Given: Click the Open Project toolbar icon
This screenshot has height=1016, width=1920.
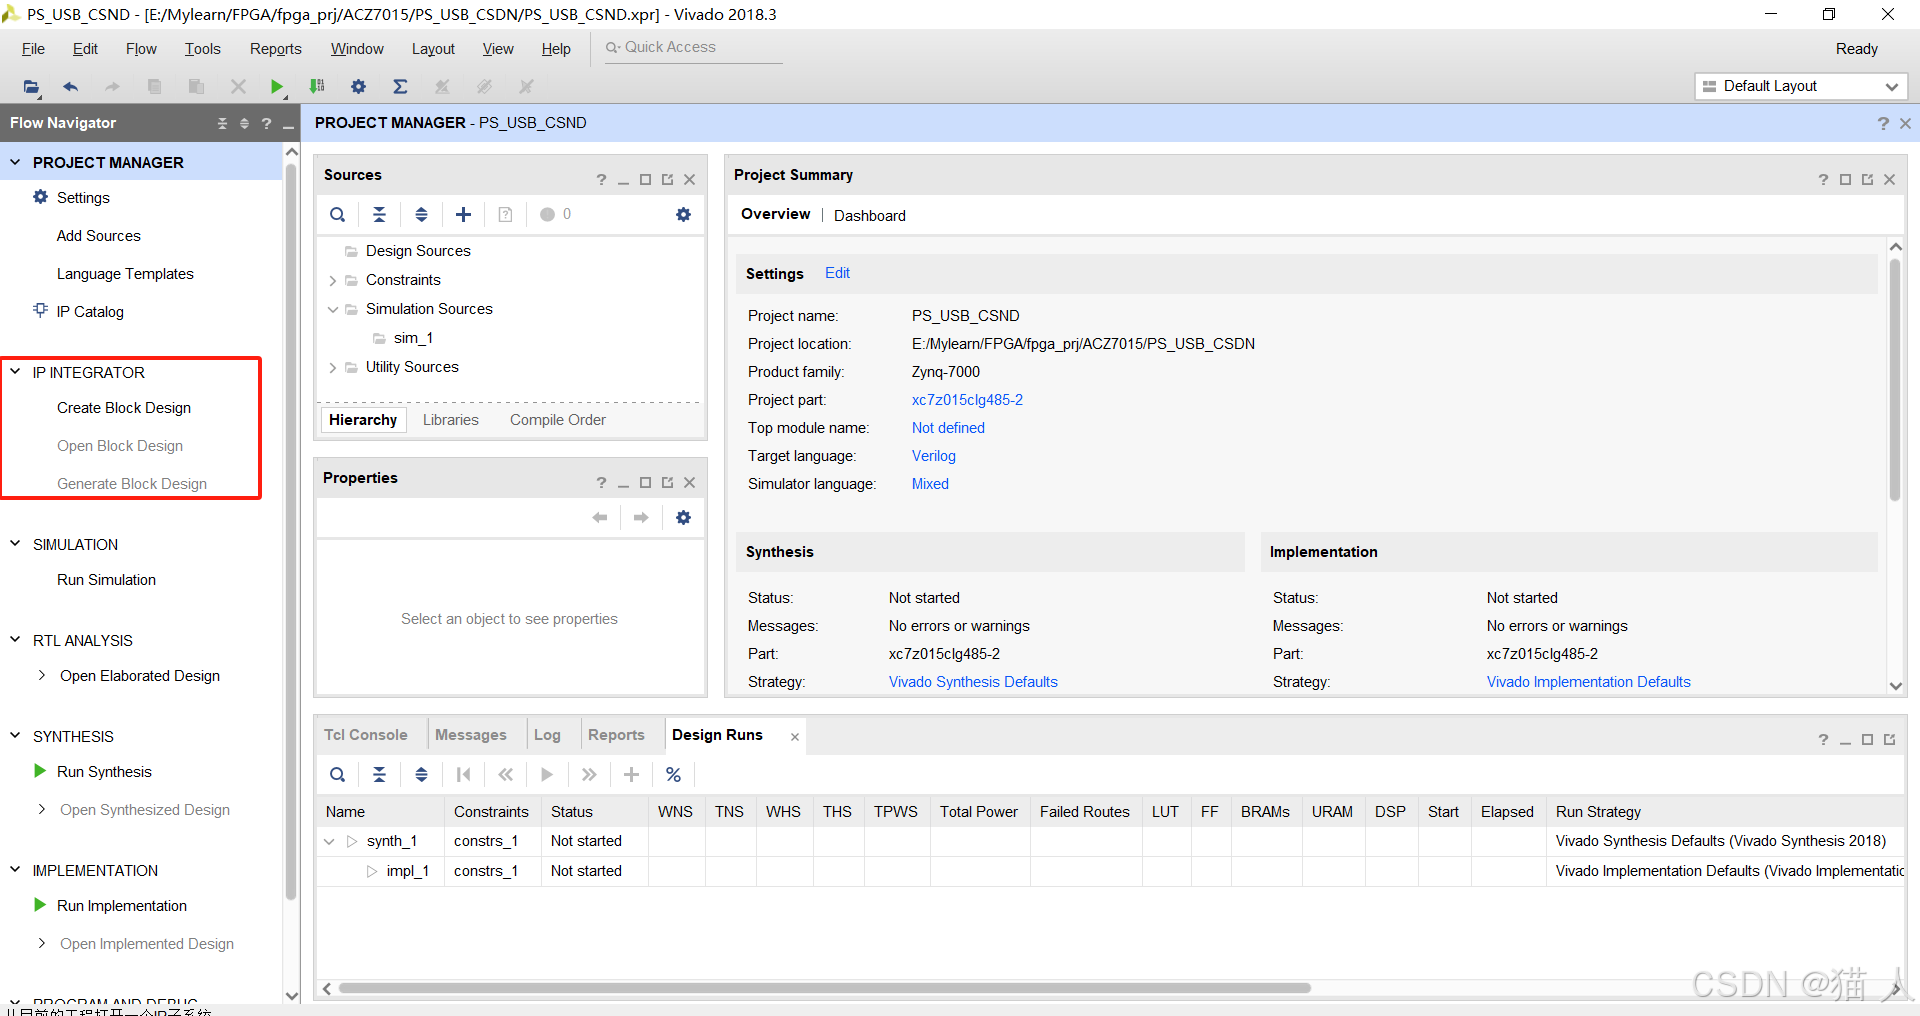Looking at the screenshot, I should [x=31, y=87].
